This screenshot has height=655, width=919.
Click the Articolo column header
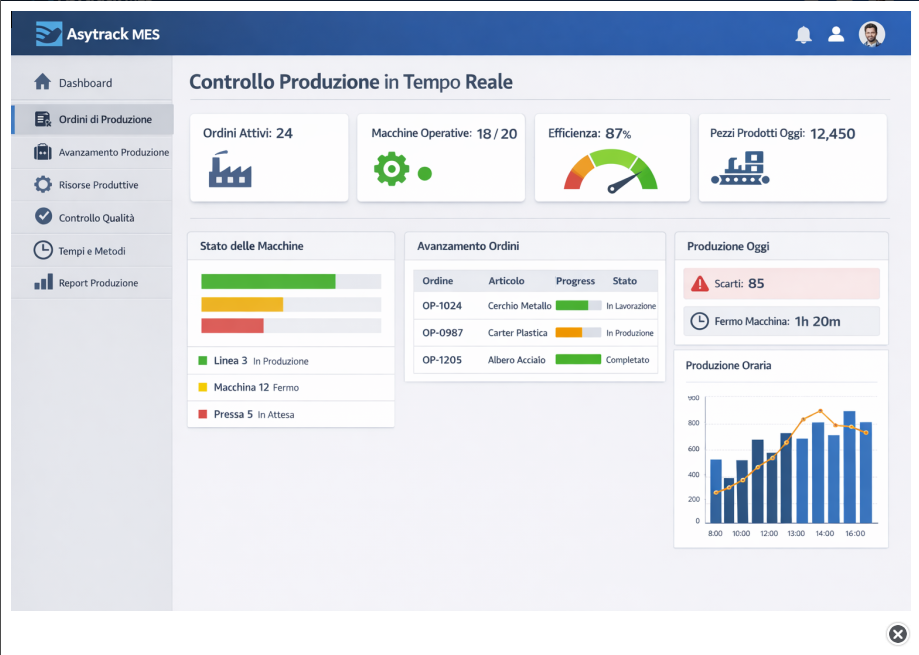[506, 281]
